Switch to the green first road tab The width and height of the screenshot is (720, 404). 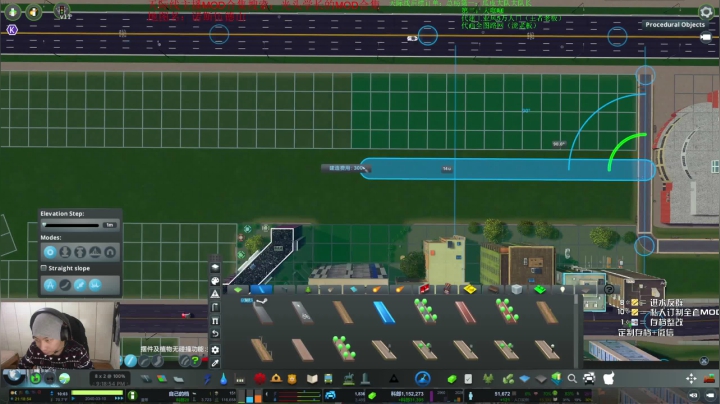click(238, 290)
